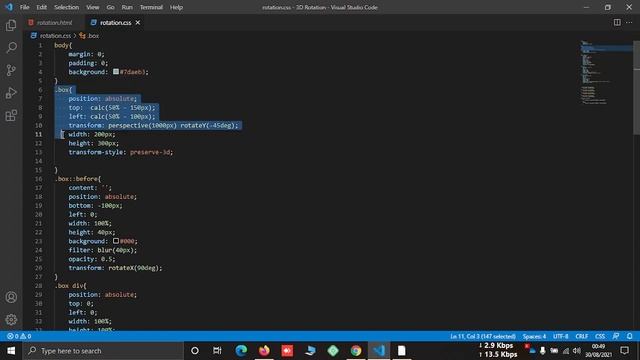This screenshot has height=360, width=640.
Task: Click the CRLF end-of-line selector
Action: [582, 336]
